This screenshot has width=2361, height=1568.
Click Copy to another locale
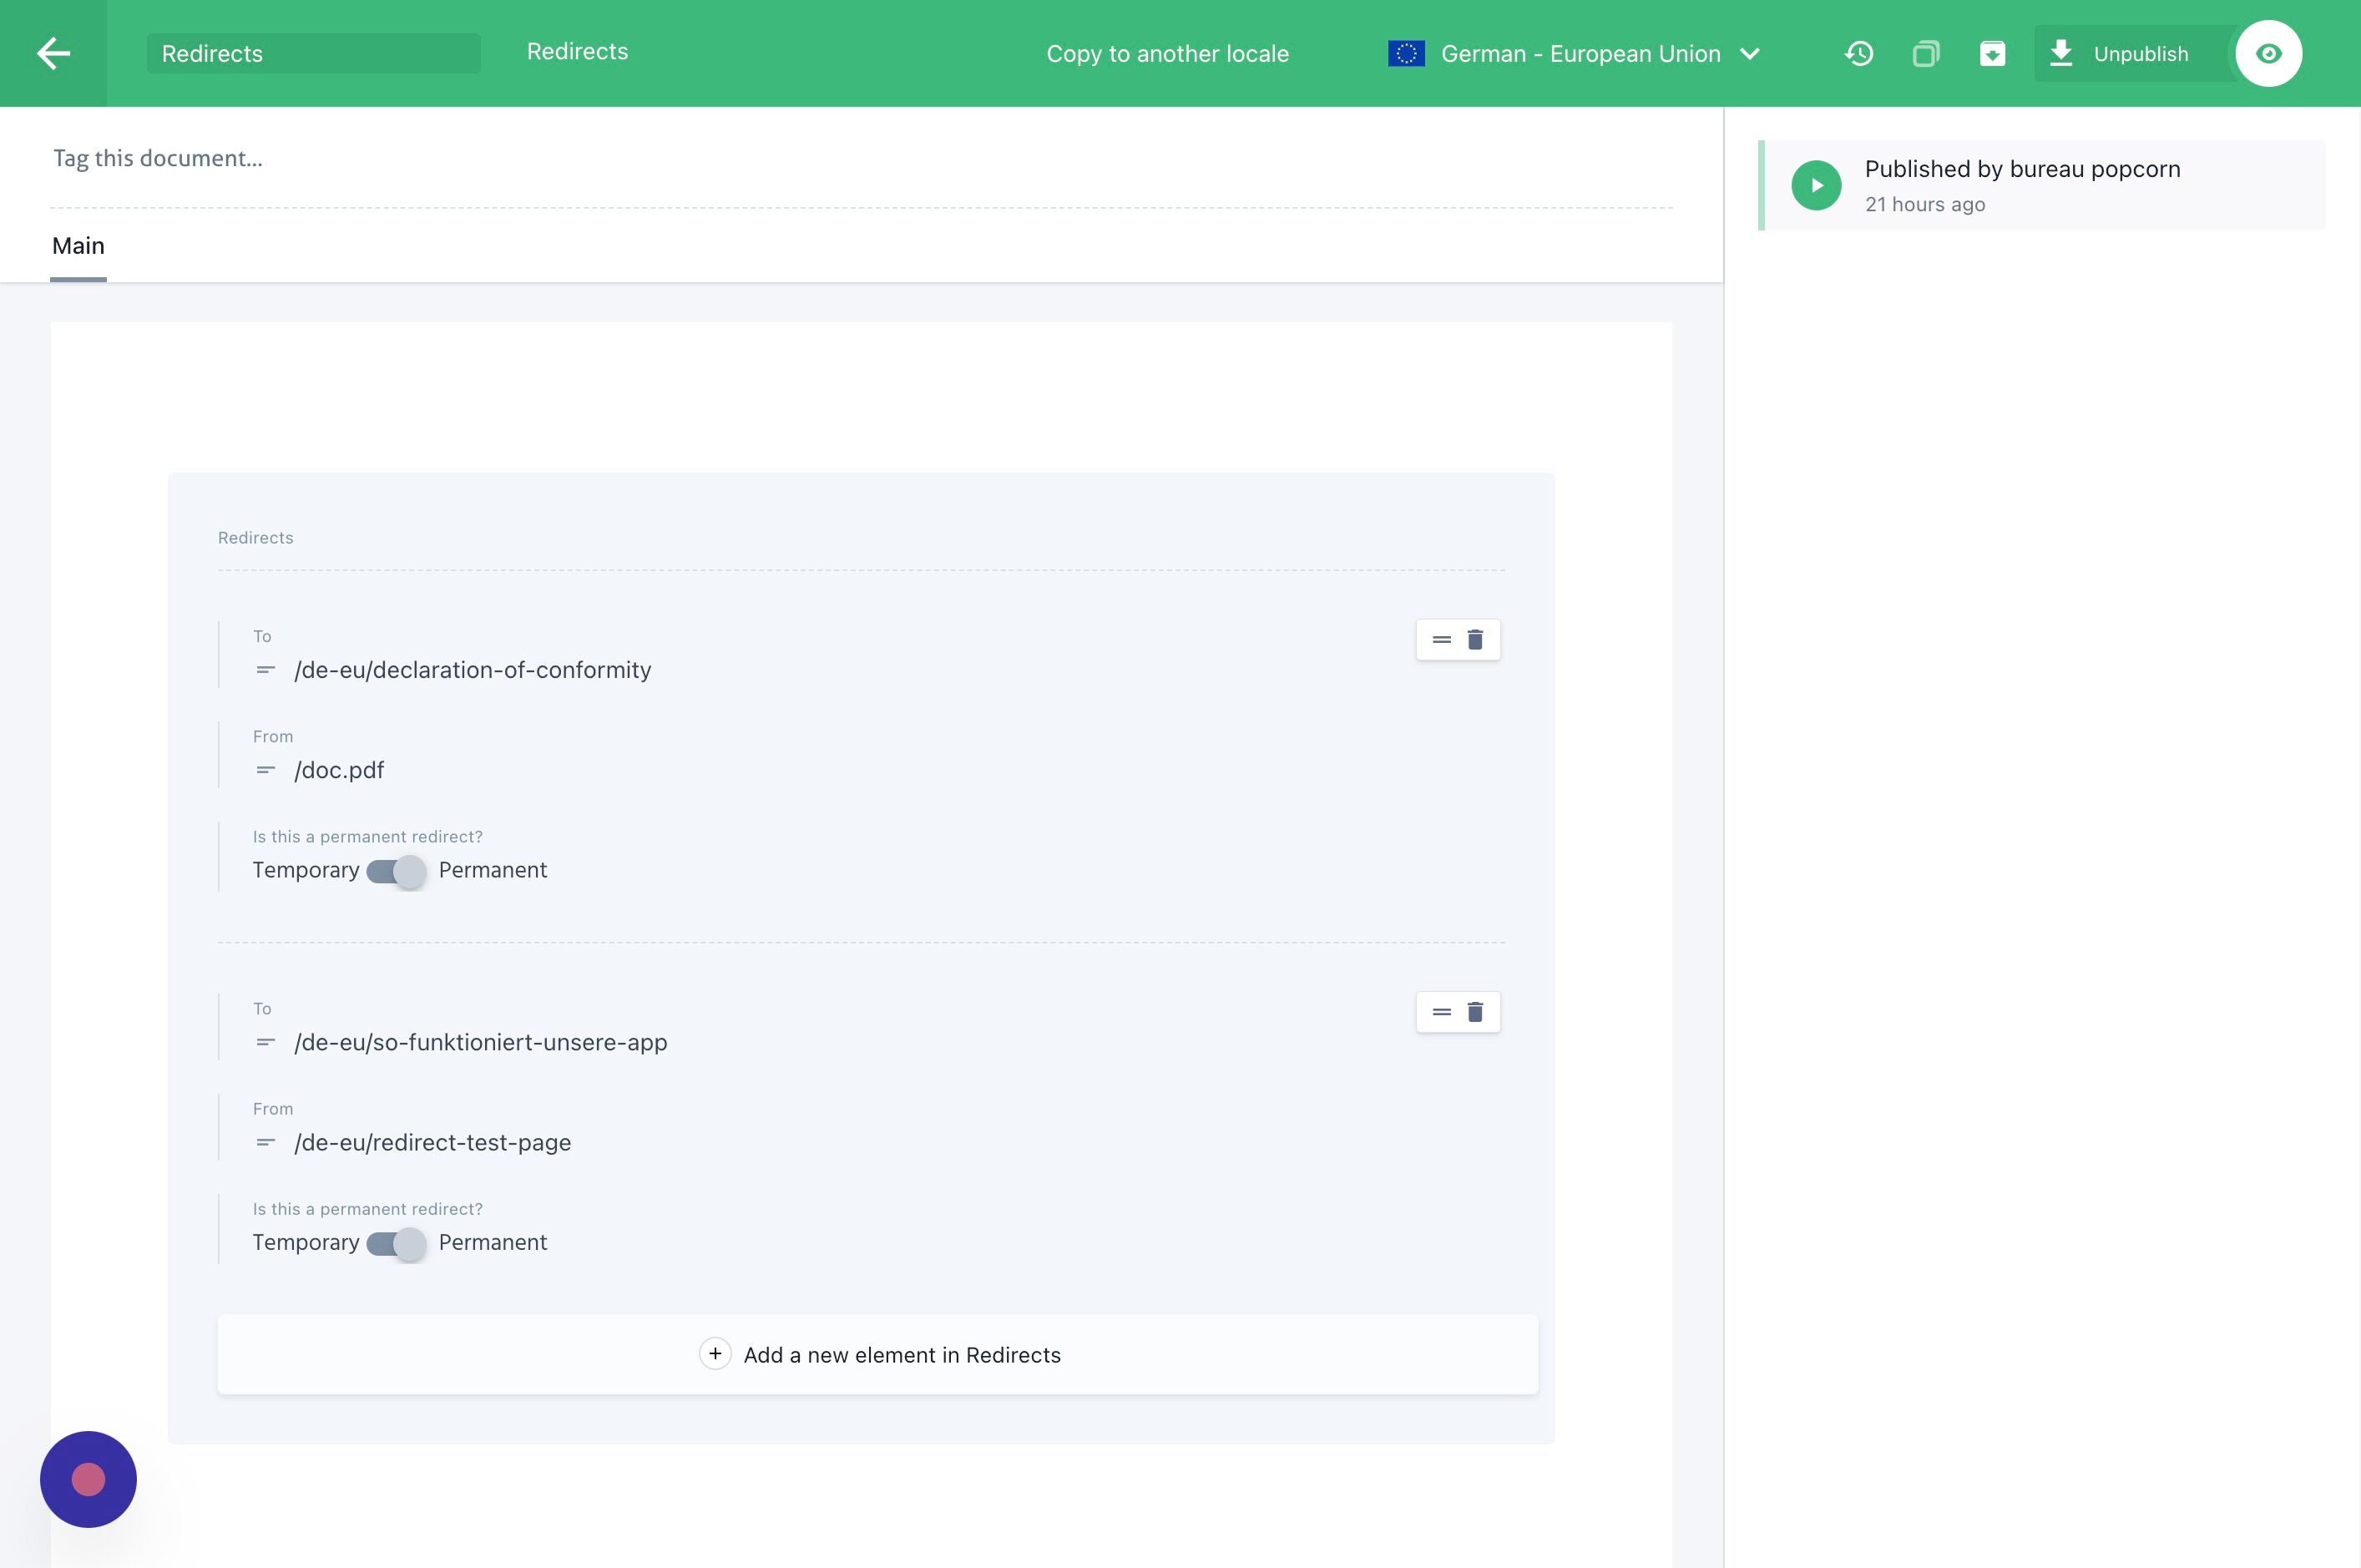[1167, 54]
